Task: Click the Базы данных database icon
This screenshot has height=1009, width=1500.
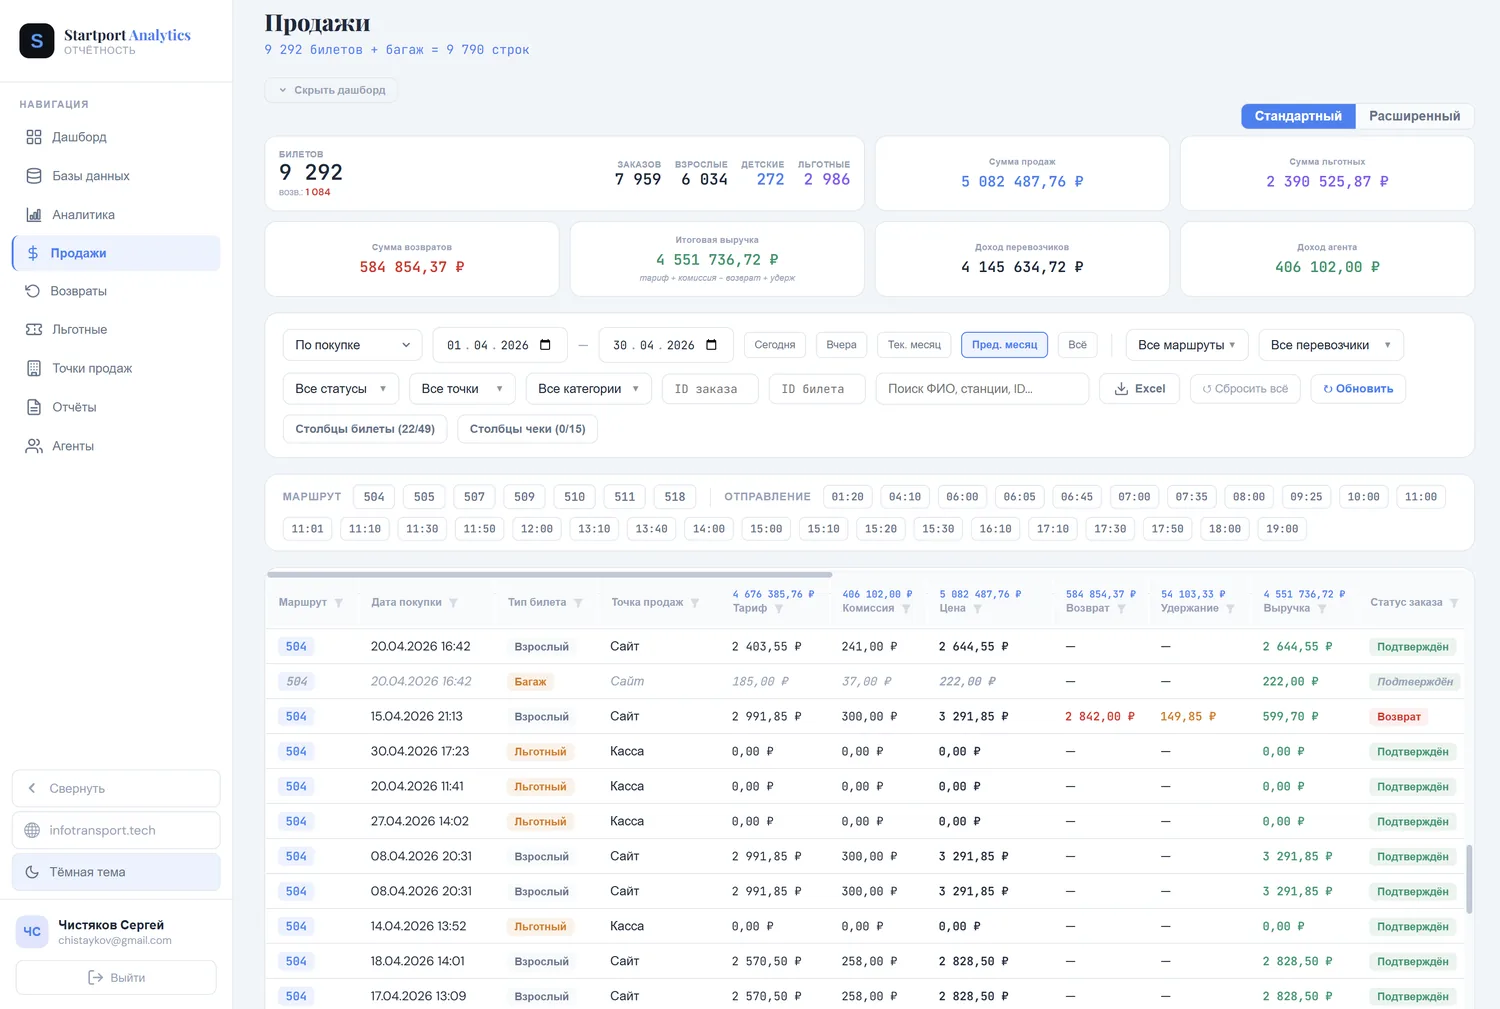Action: pyautogui.click(x=34, y=176)
